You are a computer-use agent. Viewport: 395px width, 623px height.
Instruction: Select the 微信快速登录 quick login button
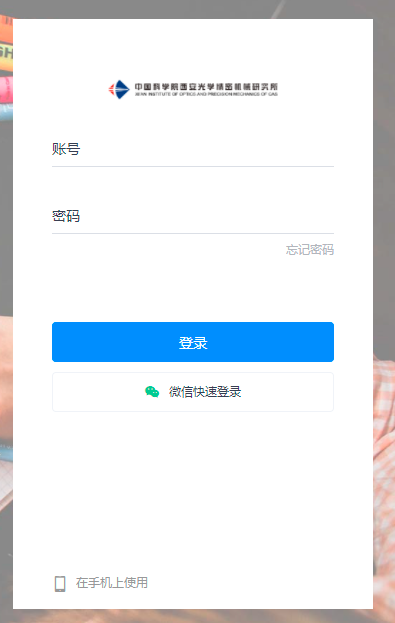pyautogui.click(x=193, y=392)
